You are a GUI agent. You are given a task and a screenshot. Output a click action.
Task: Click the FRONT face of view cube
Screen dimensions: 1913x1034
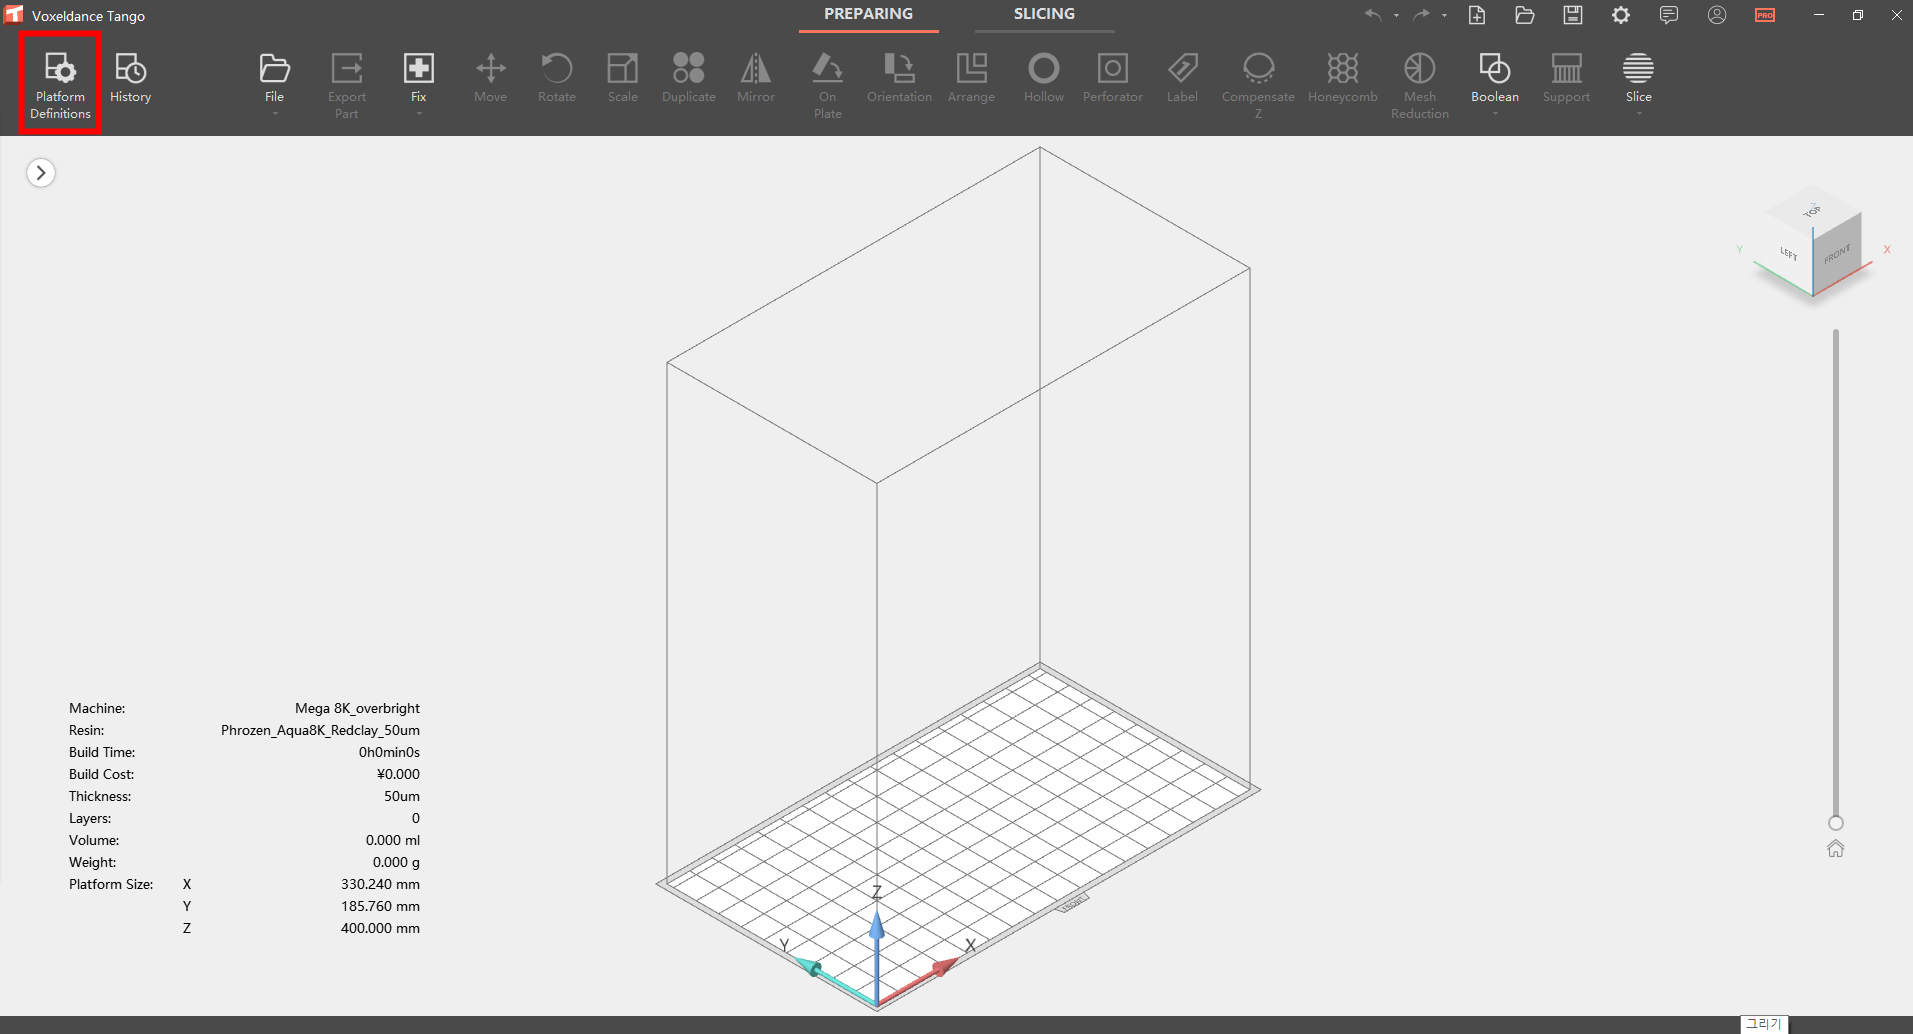1838,254
